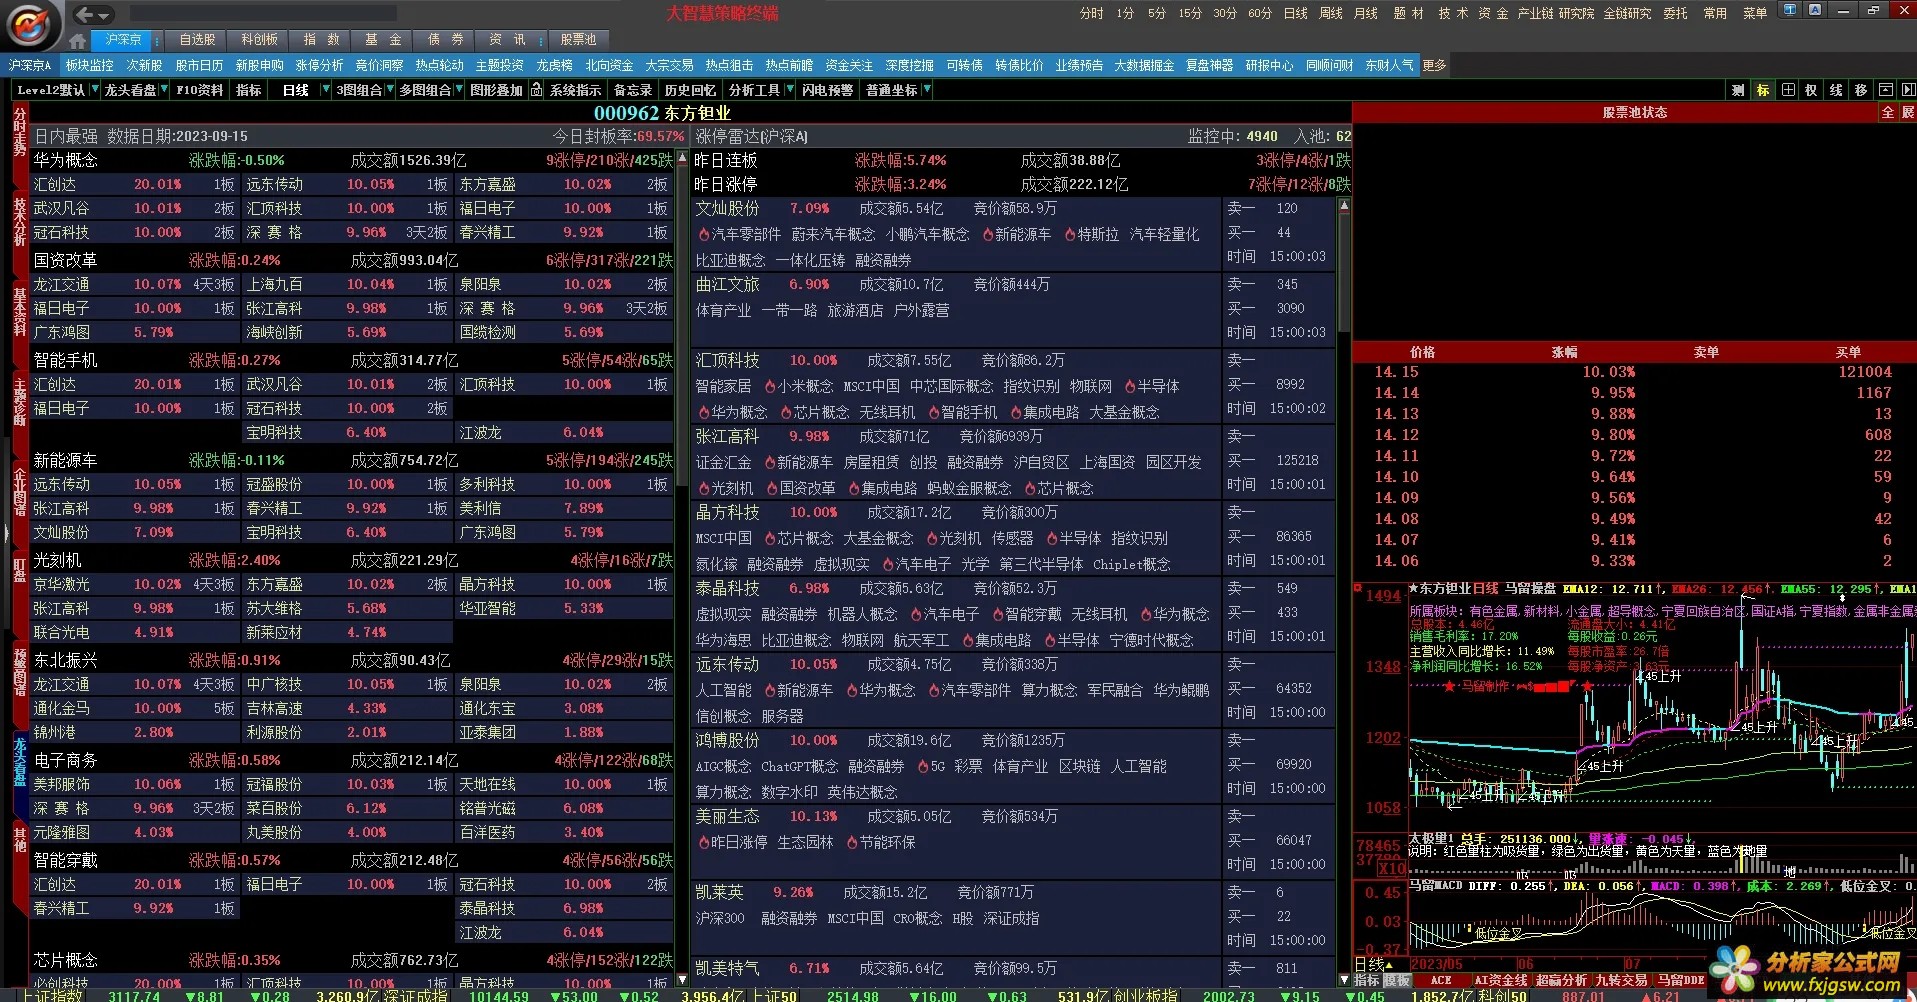The height and width of the screenshot is (1002, 1917).
Task: Select the ACE indicator tab
Action: 1441,980
